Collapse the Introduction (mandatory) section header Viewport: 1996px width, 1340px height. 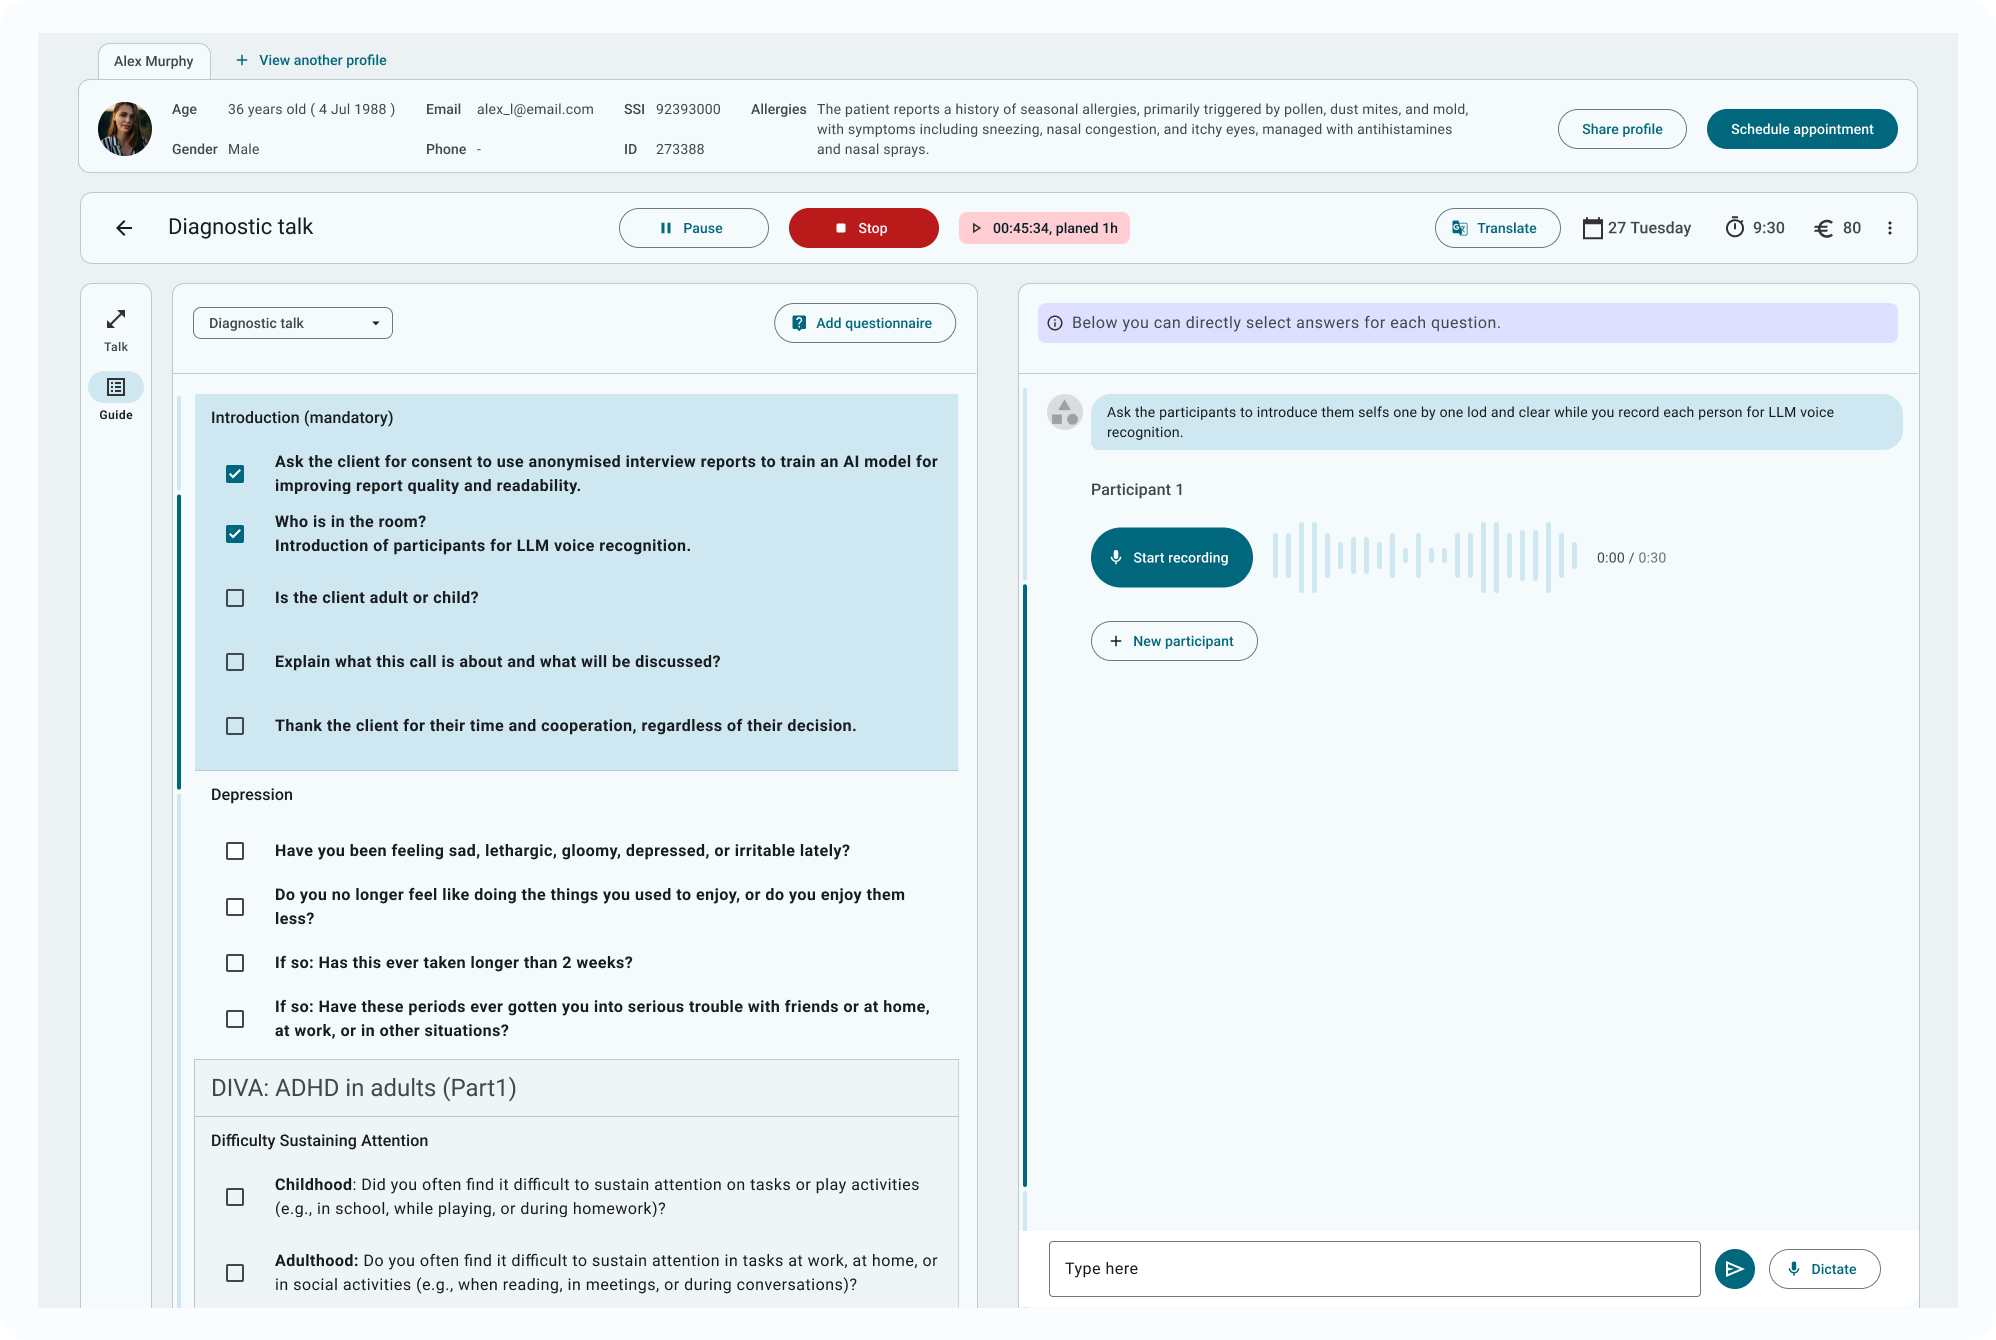(302, 418)
